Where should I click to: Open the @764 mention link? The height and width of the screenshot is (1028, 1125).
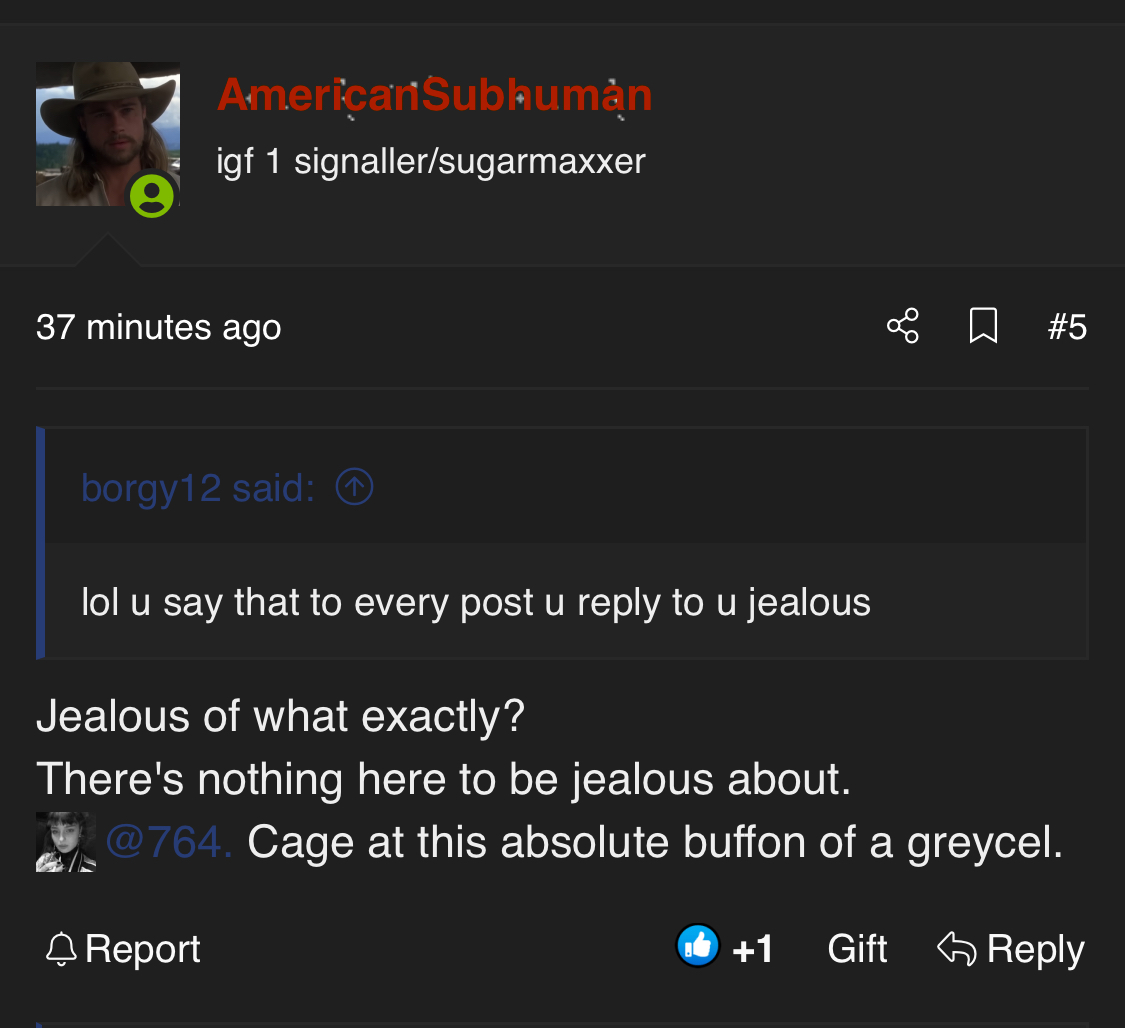click(168, 842)
